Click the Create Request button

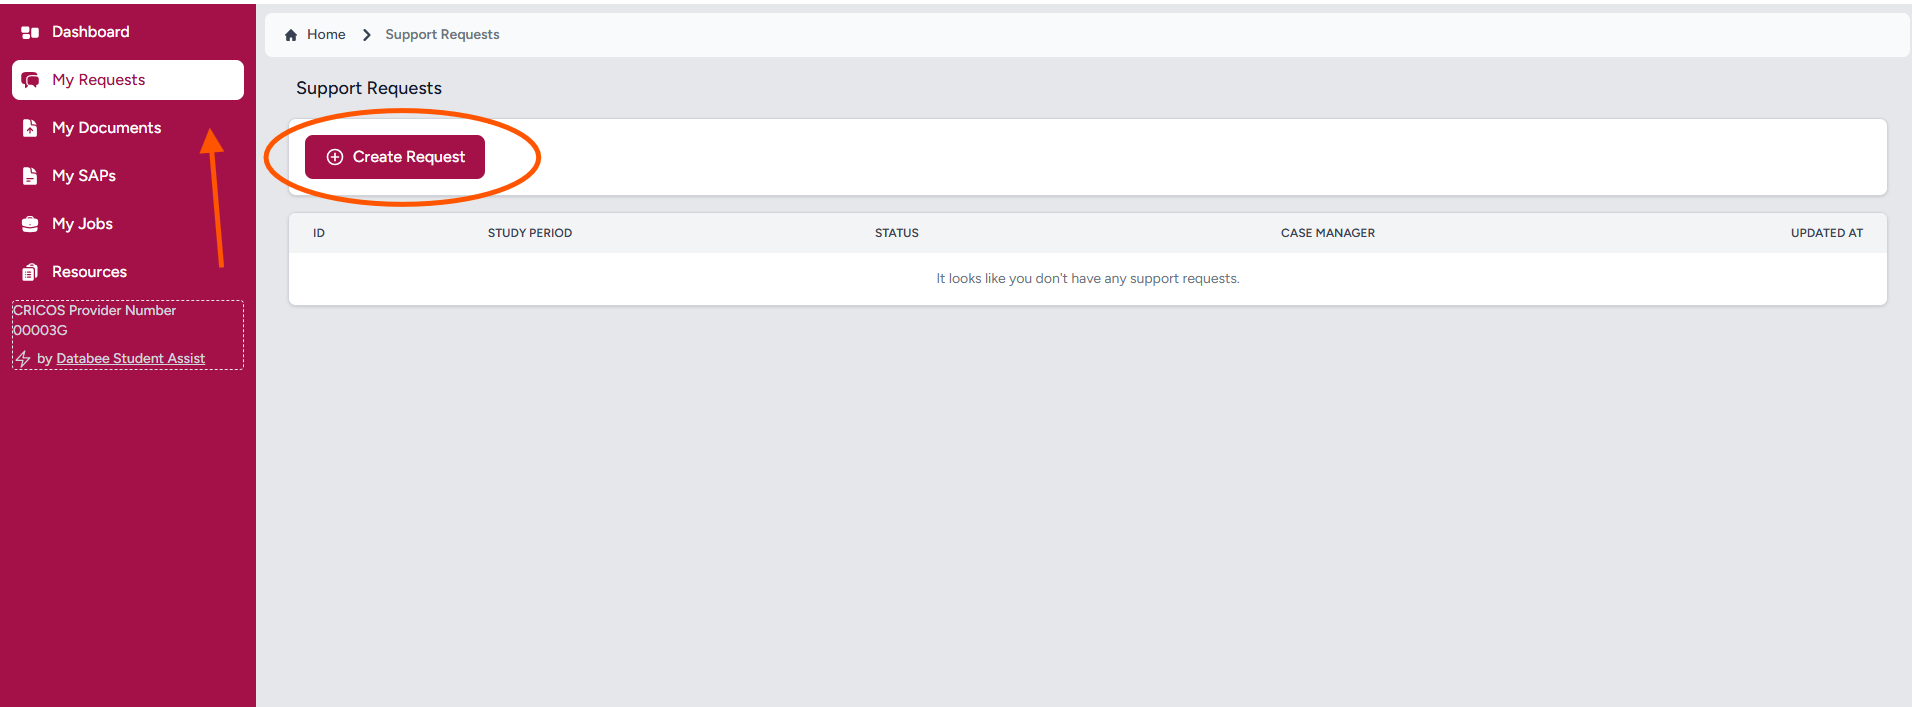coord(395,157)
